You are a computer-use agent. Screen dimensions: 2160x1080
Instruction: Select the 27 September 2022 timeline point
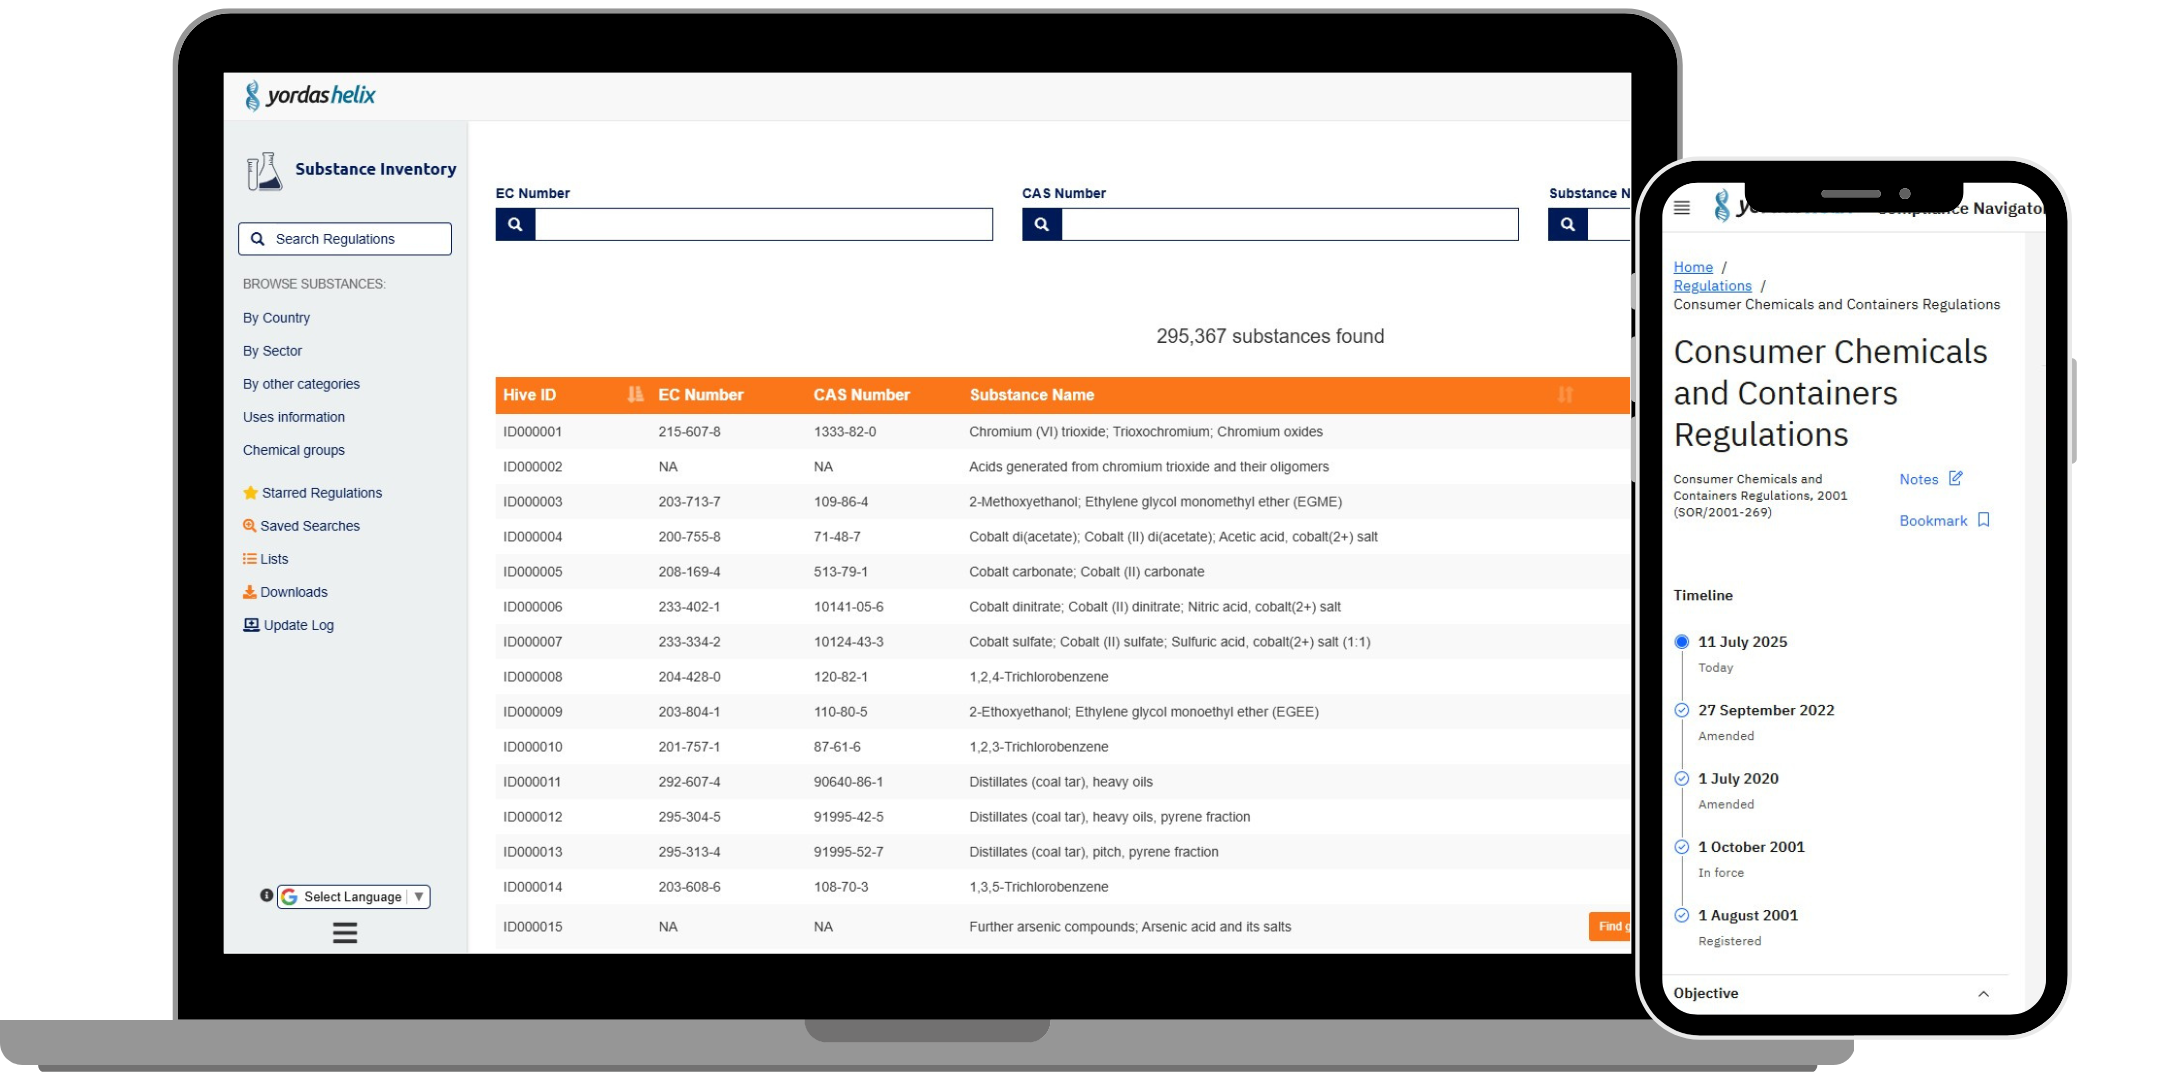[x=1682, y=710]
